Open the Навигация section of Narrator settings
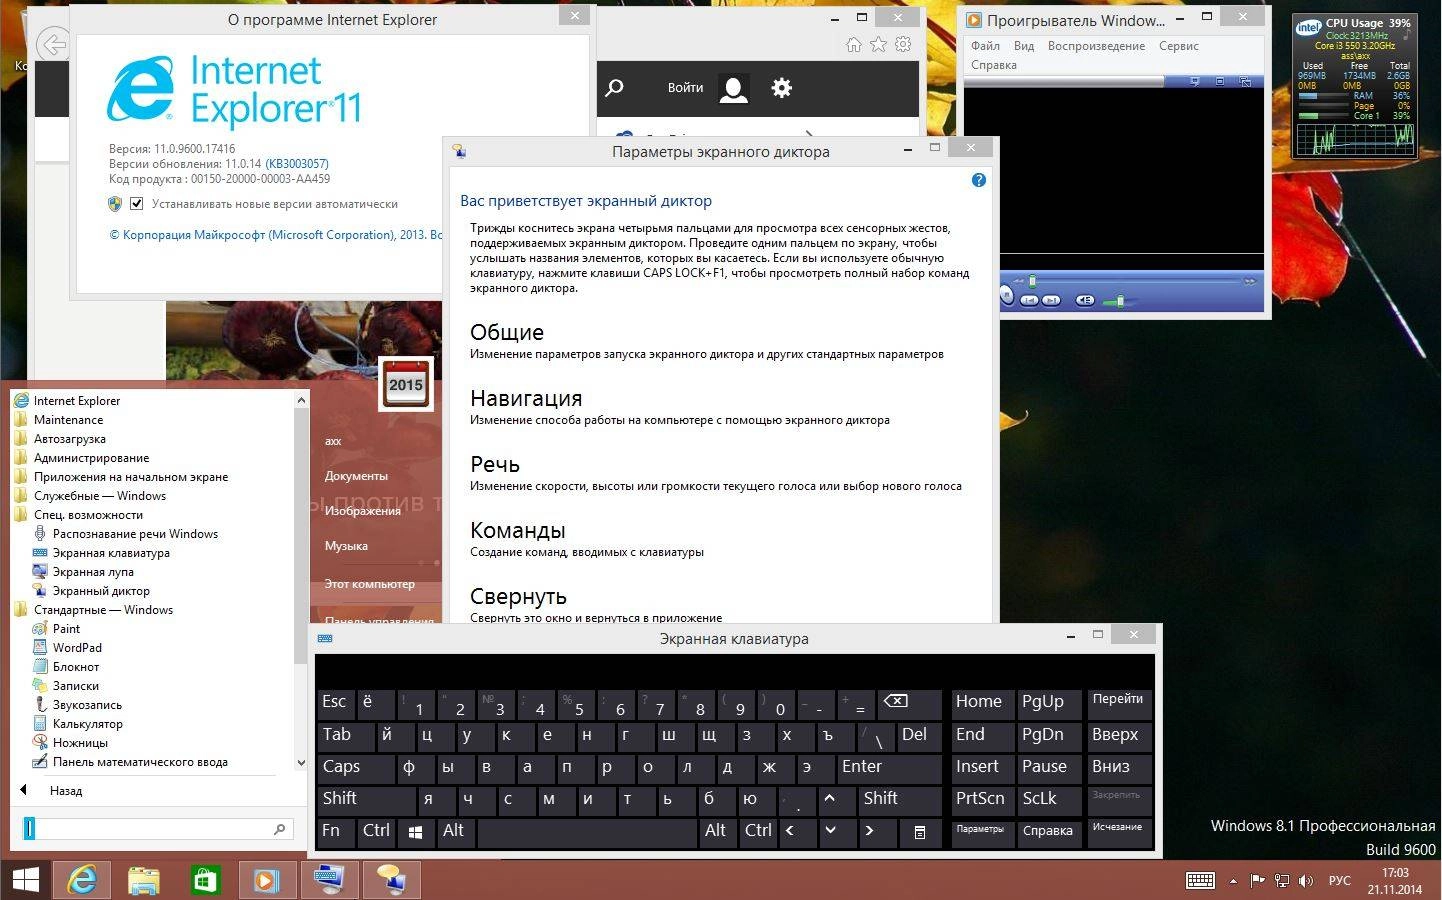This screenshot has width=1442, height=900. click(526, 398)
